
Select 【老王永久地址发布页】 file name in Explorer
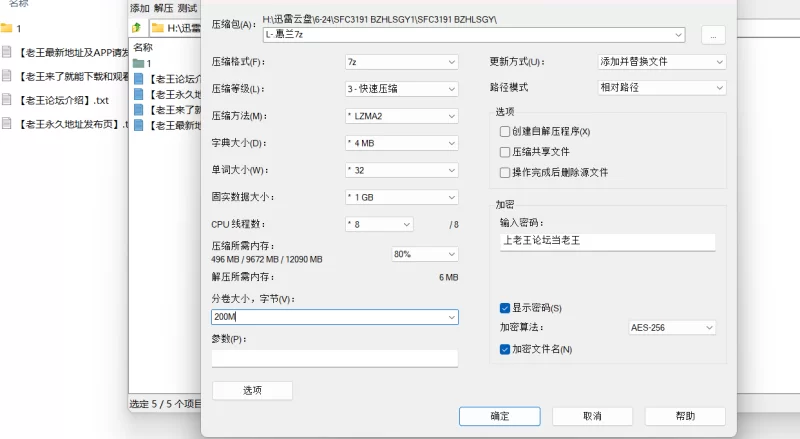73,124
